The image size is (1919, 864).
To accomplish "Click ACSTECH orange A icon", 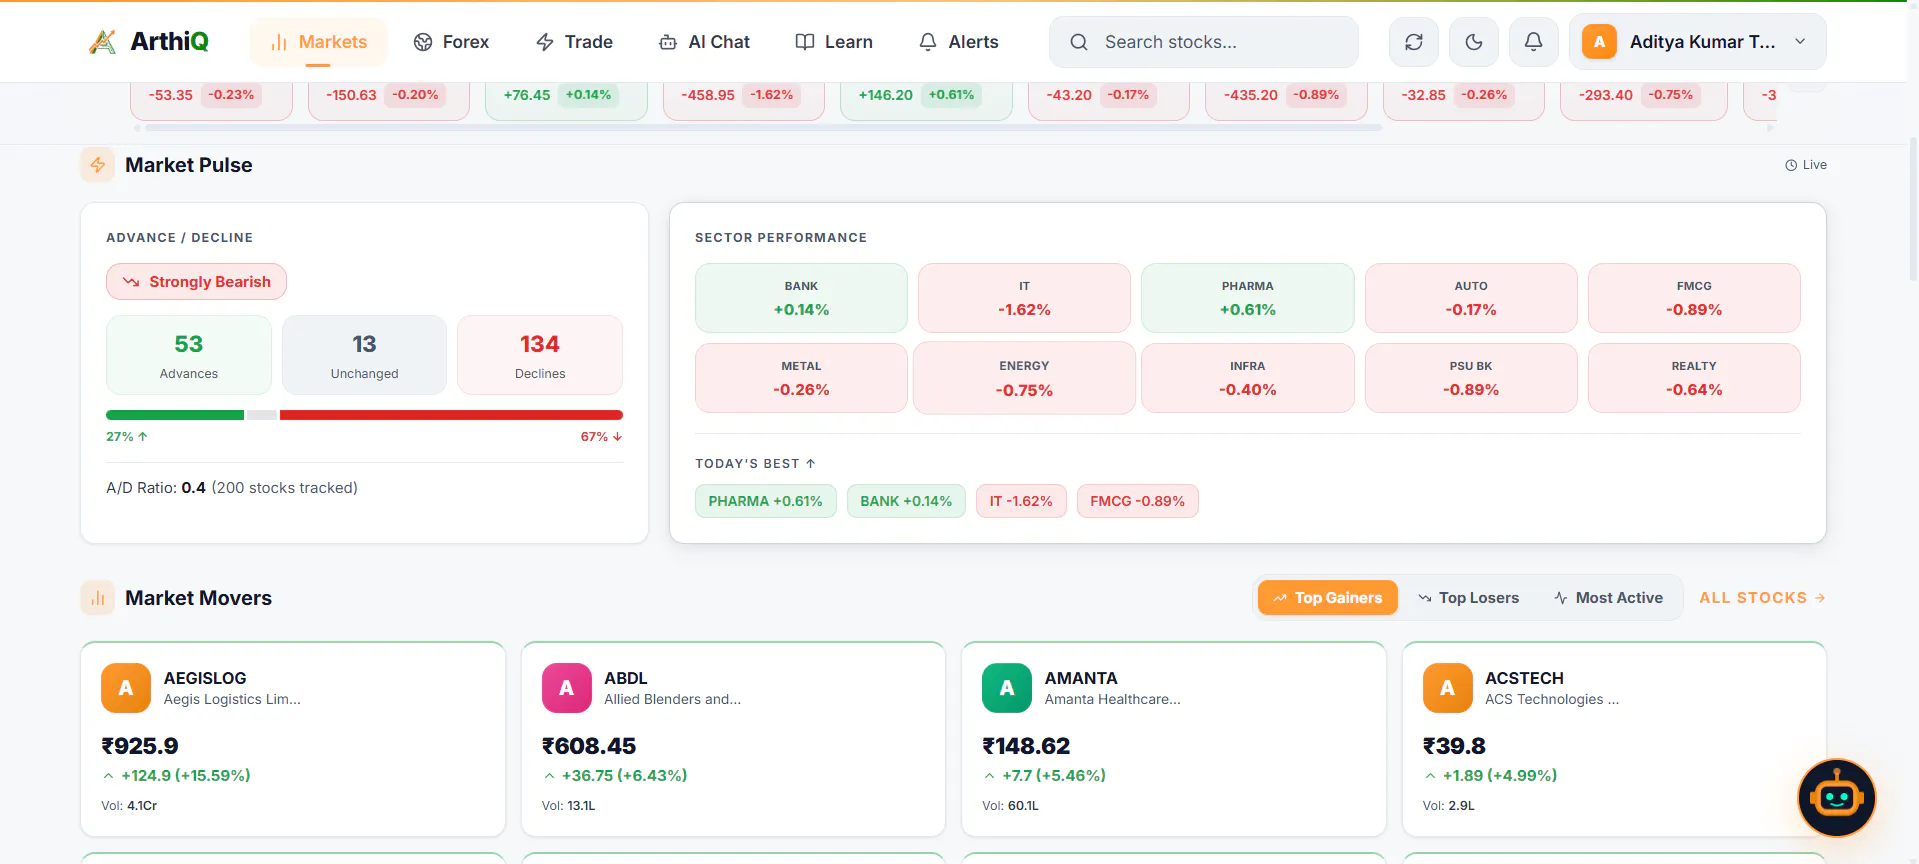I will (1447, 688).
